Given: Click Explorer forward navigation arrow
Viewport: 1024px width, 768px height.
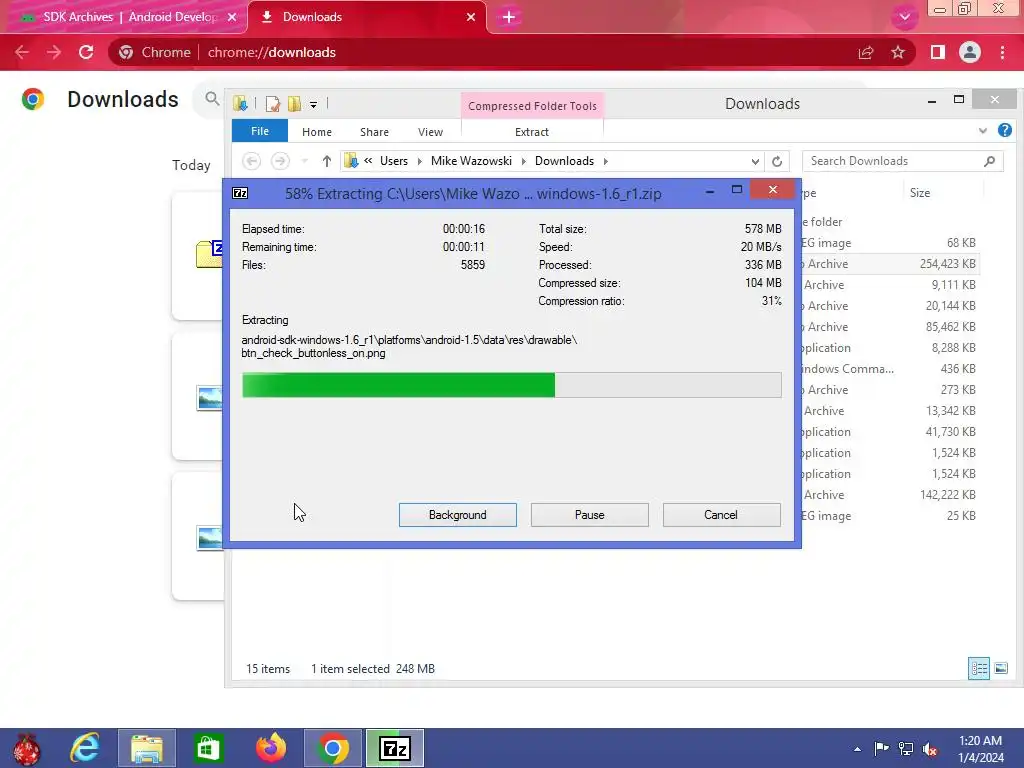Looking at the screenshot, I should (x=280, y=161).
